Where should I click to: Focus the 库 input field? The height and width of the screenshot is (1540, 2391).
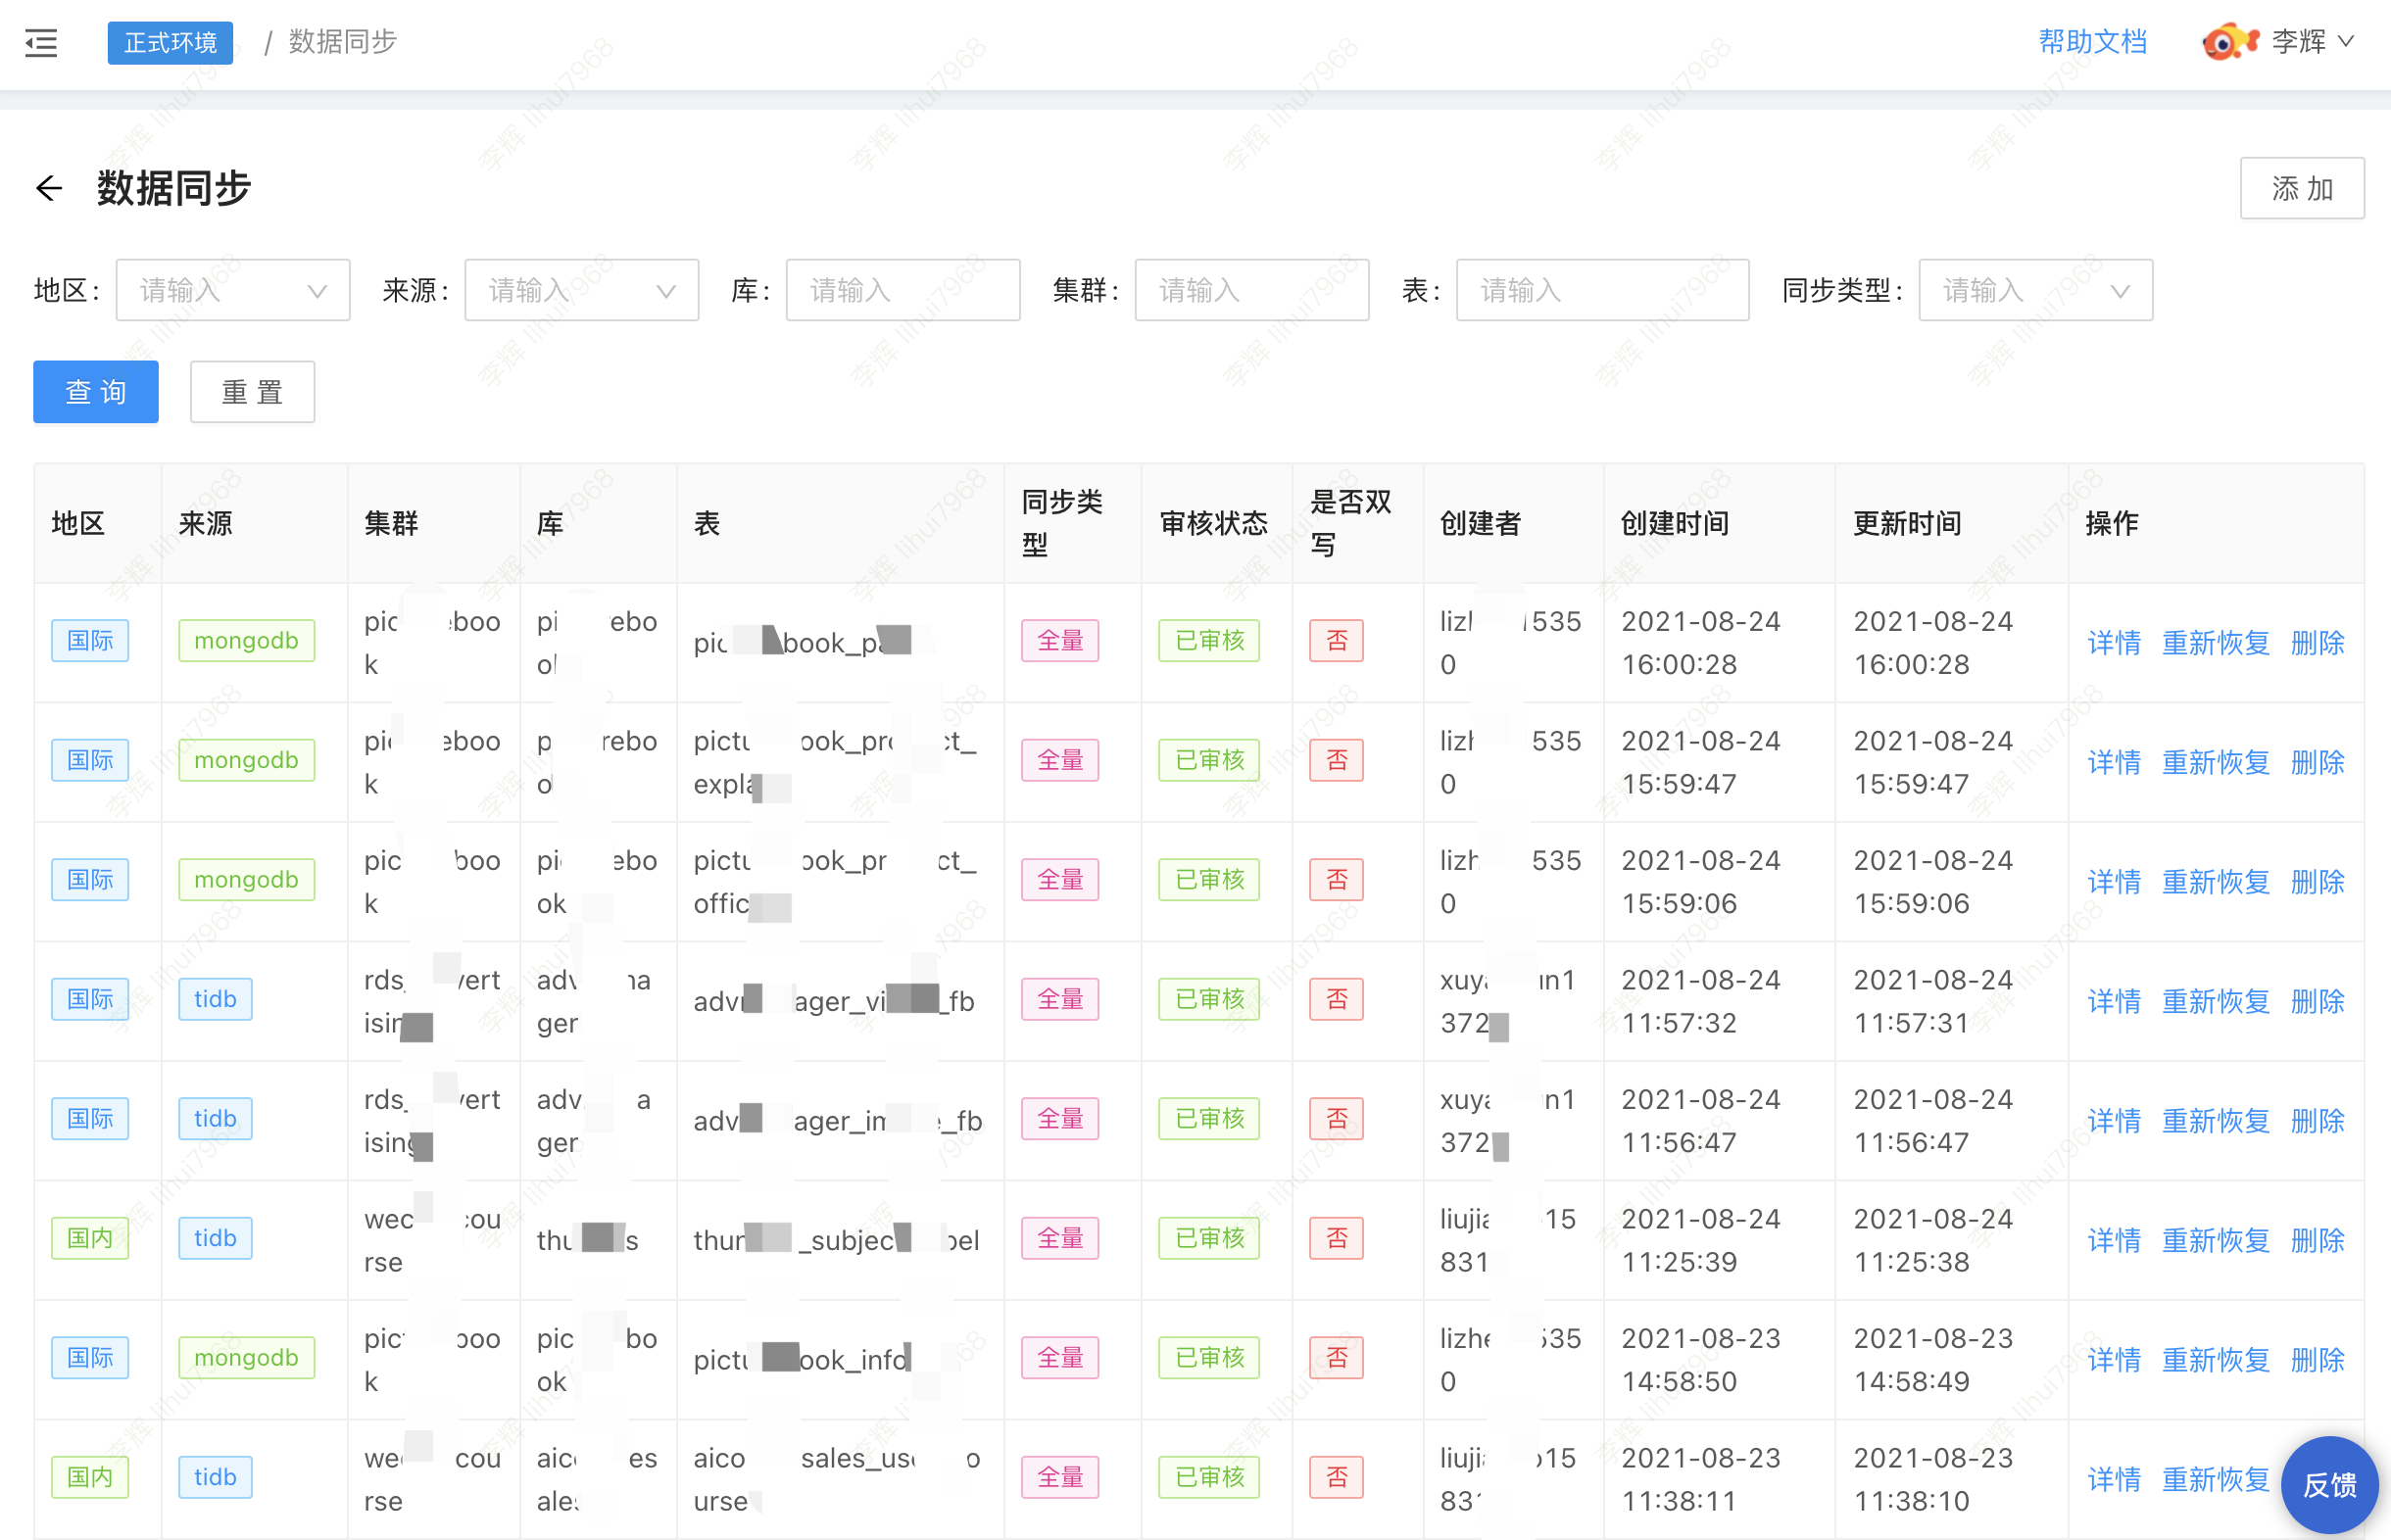point(902,291)
